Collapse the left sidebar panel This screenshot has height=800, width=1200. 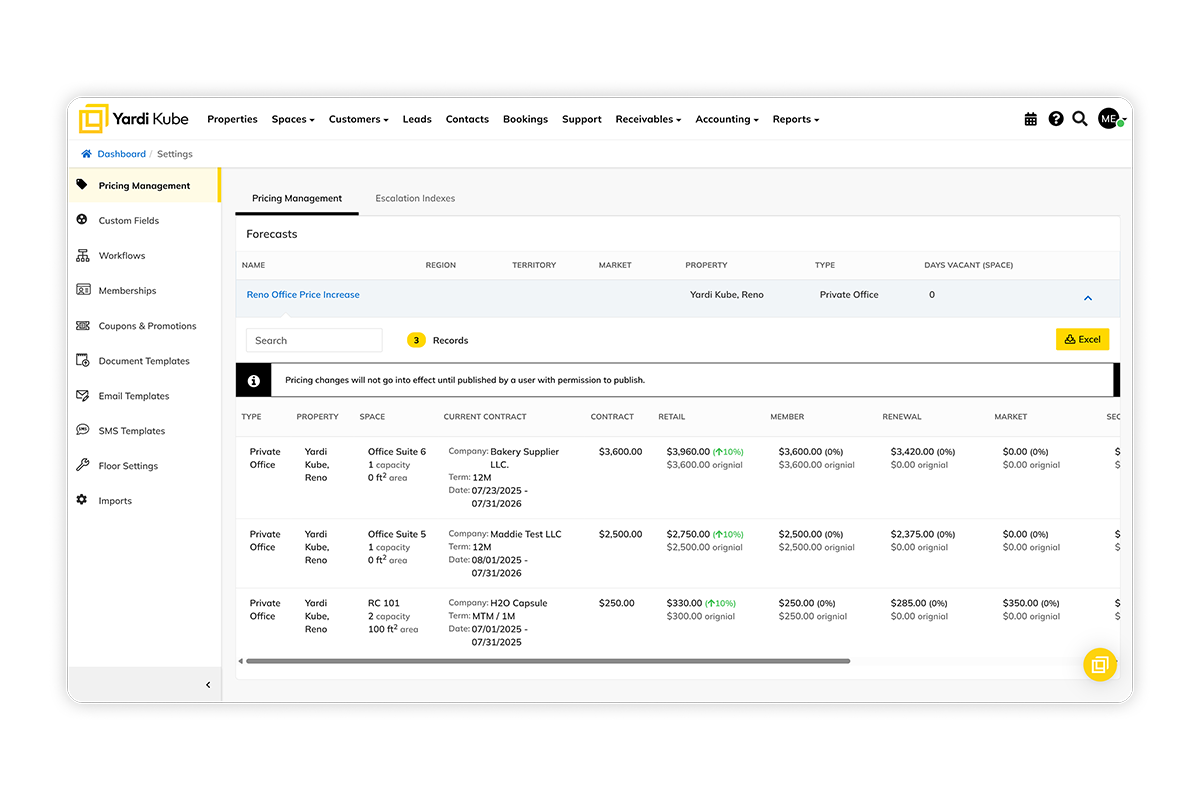[x=208, y=685]
